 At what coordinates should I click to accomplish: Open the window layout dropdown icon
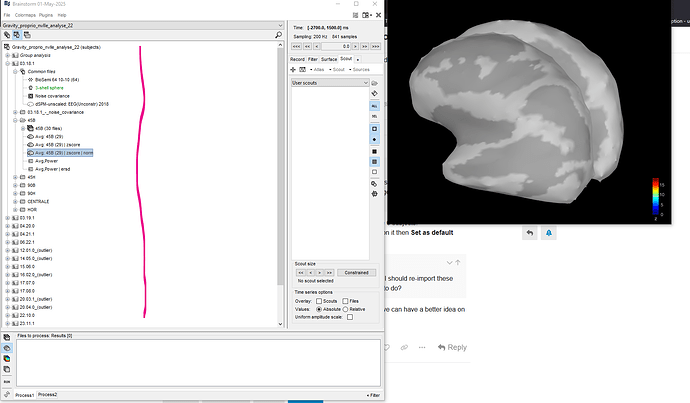(x=367, y=15)
